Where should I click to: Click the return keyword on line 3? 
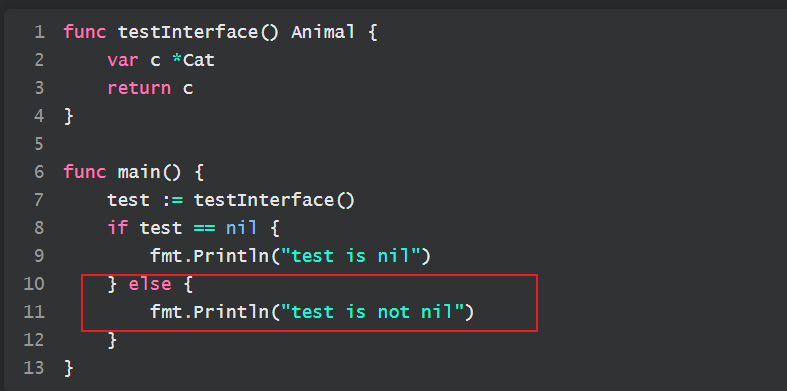pyautogui.click(x=139, y=89)
